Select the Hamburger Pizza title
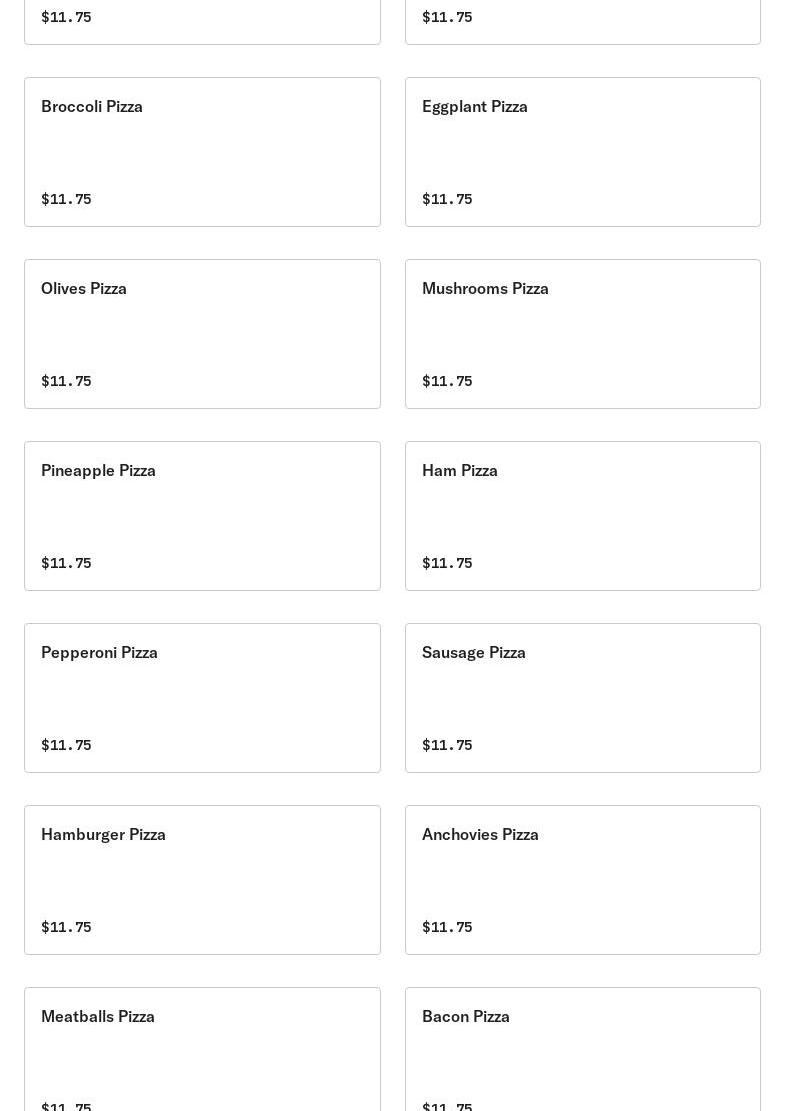This screenshot has height=1111, width=785. pos(103,834)
